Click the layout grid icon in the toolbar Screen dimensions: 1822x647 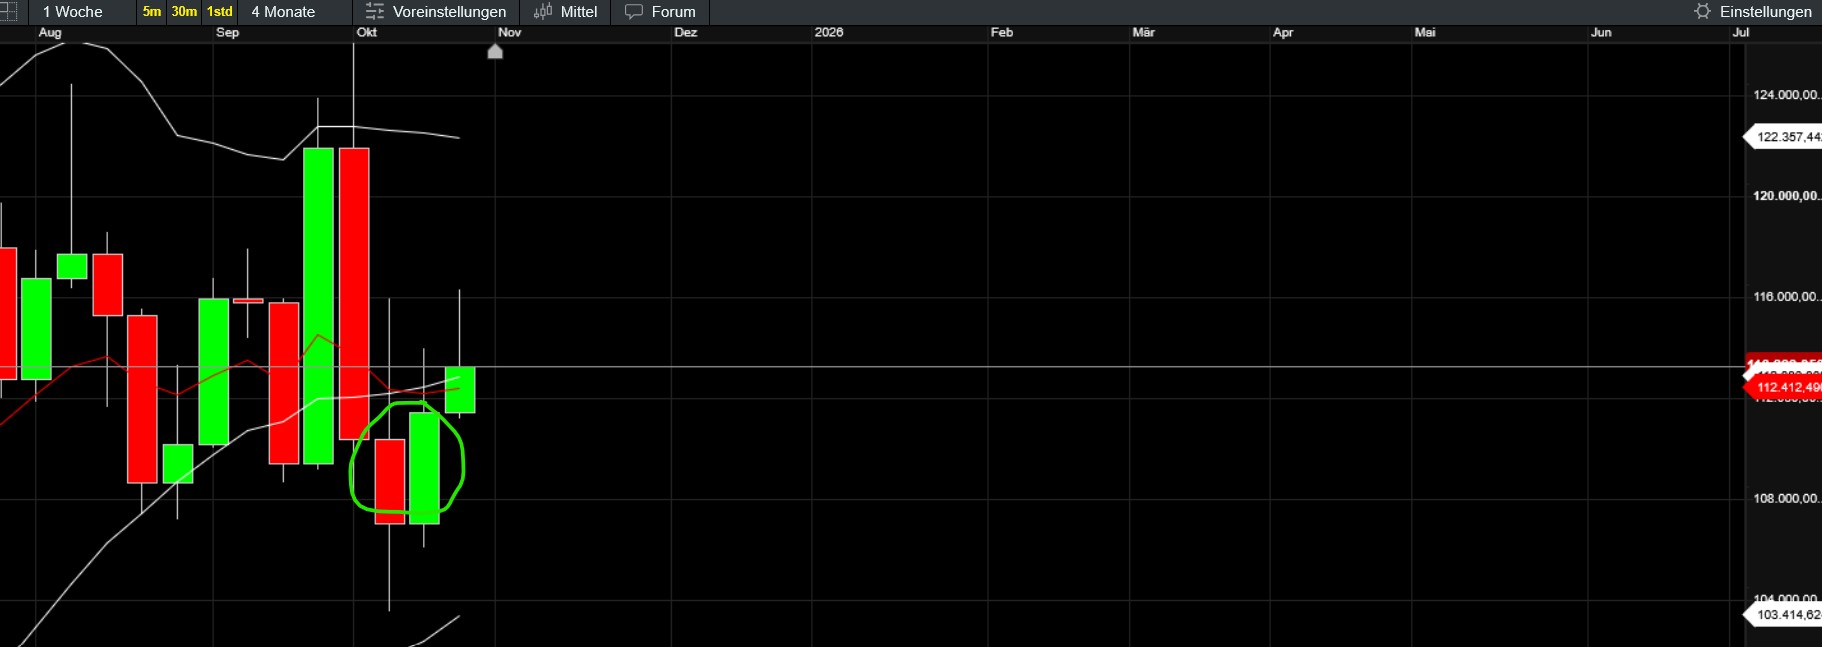tap(8, 11)
